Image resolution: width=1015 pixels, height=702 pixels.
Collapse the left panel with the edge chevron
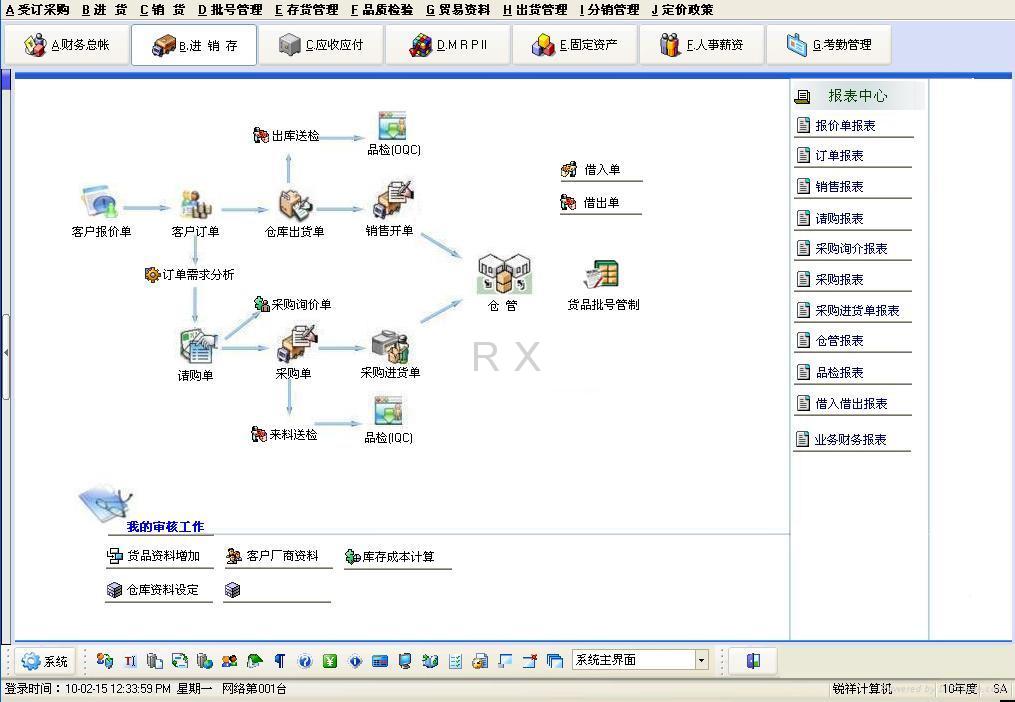(x=7, y=351)
